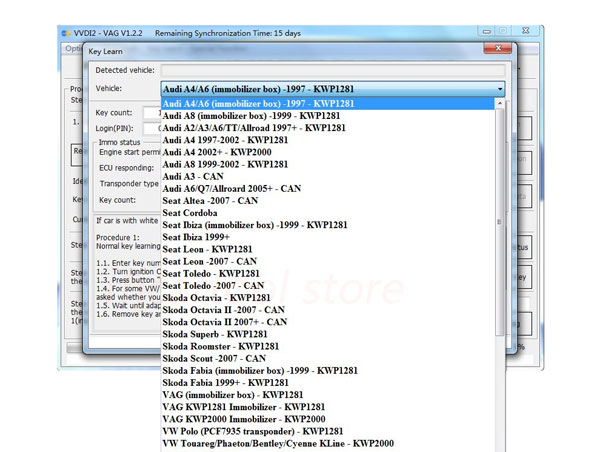The height and width of the screenshot is (452, 600).
Task: Click the dropdown list scrollbar up arrow
Action: (x=499, y=104)
